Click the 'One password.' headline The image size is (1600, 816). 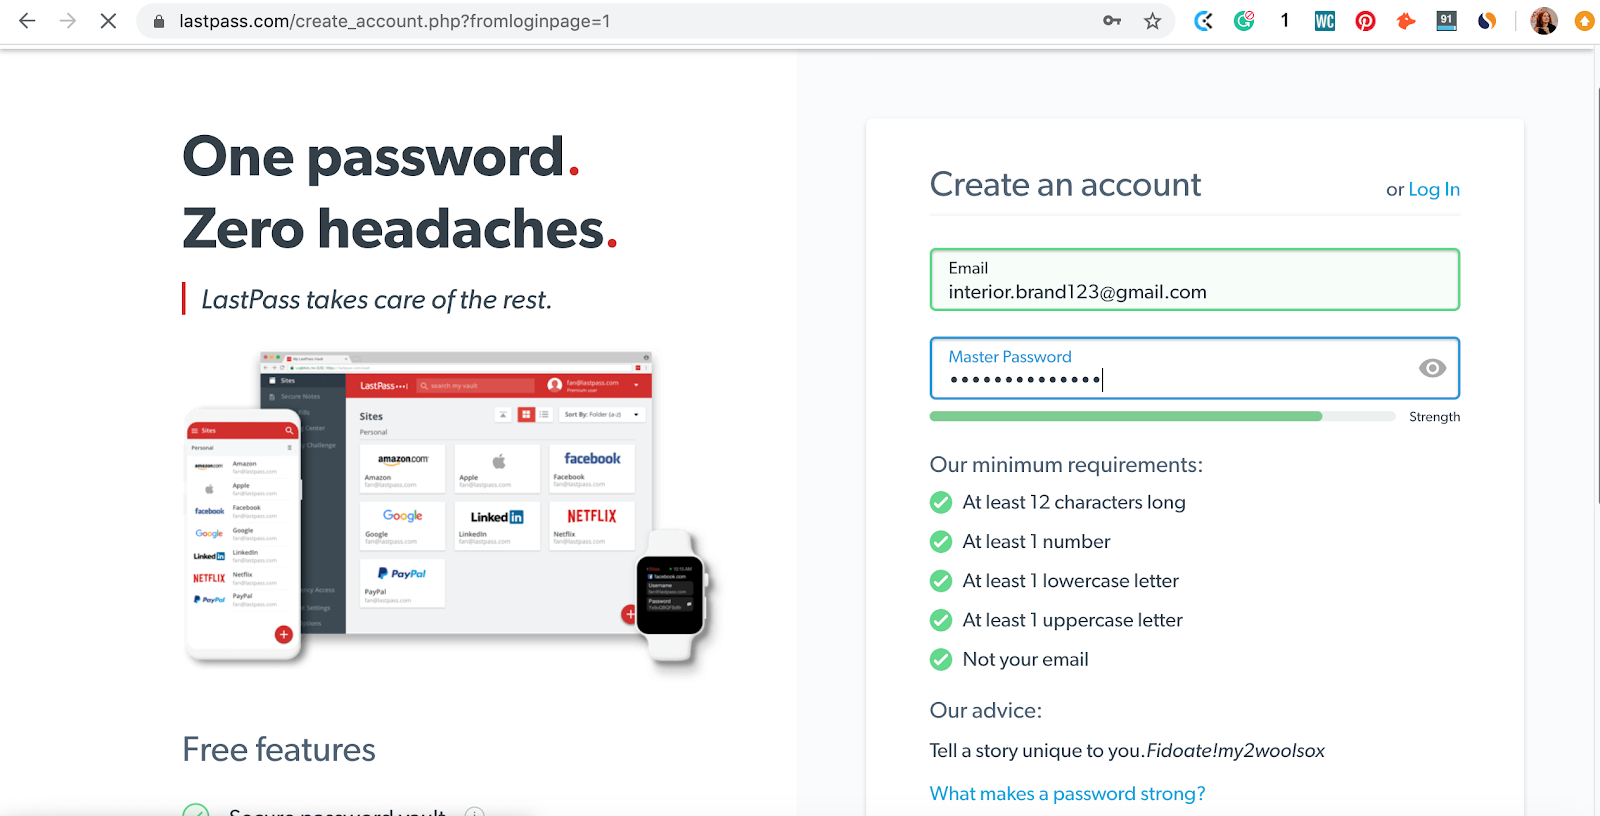381,157
